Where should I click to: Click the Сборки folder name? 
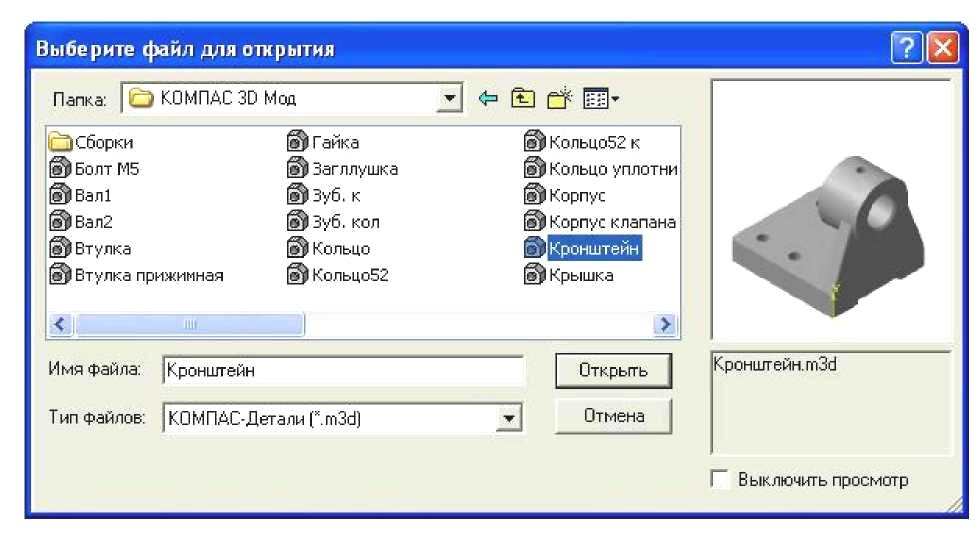[104, 143]
